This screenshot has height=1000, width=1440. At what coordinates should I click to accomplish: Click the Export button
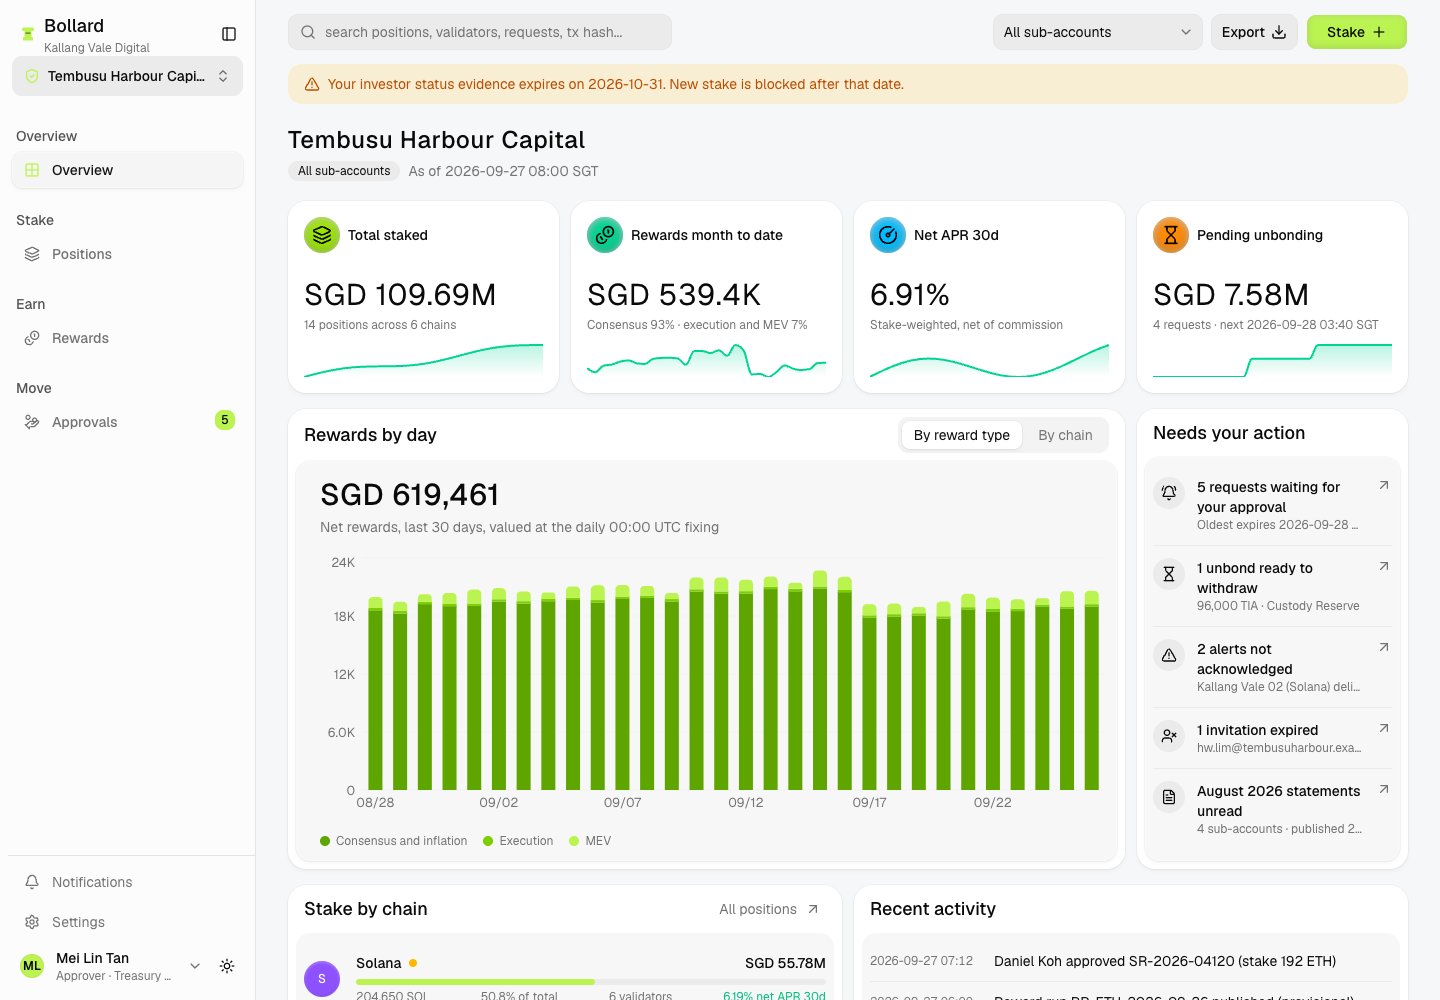tap(1254, 32)
